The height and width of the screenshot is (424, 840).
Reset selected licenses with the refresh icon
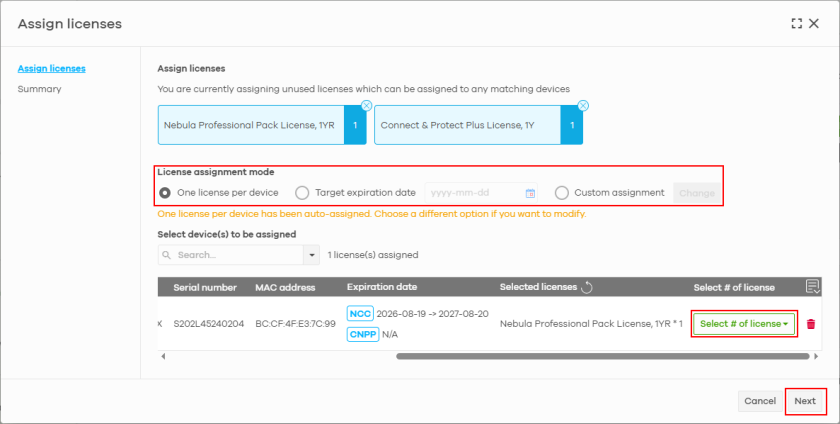click(x=587, y=287)
